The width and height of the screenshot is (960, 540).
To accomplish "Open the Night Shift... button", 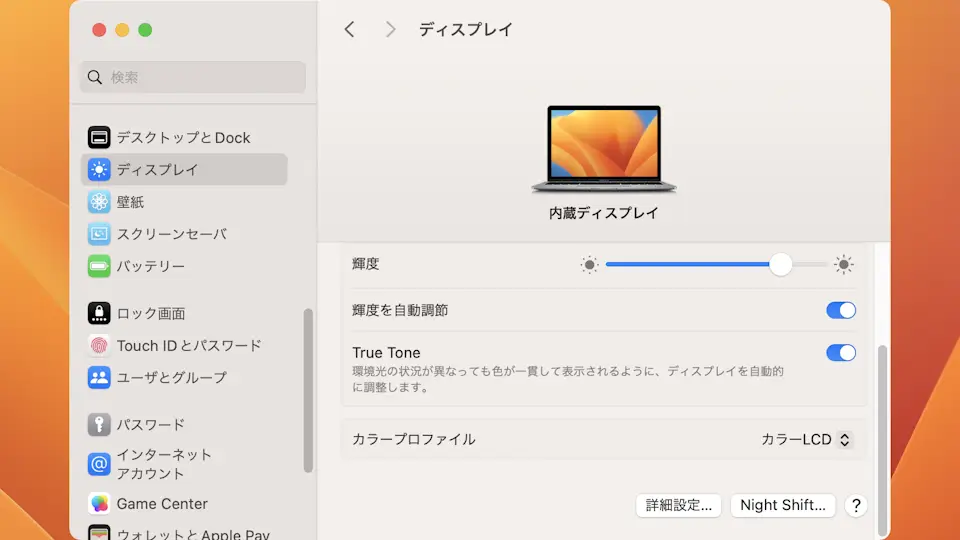I will (782, 505).
